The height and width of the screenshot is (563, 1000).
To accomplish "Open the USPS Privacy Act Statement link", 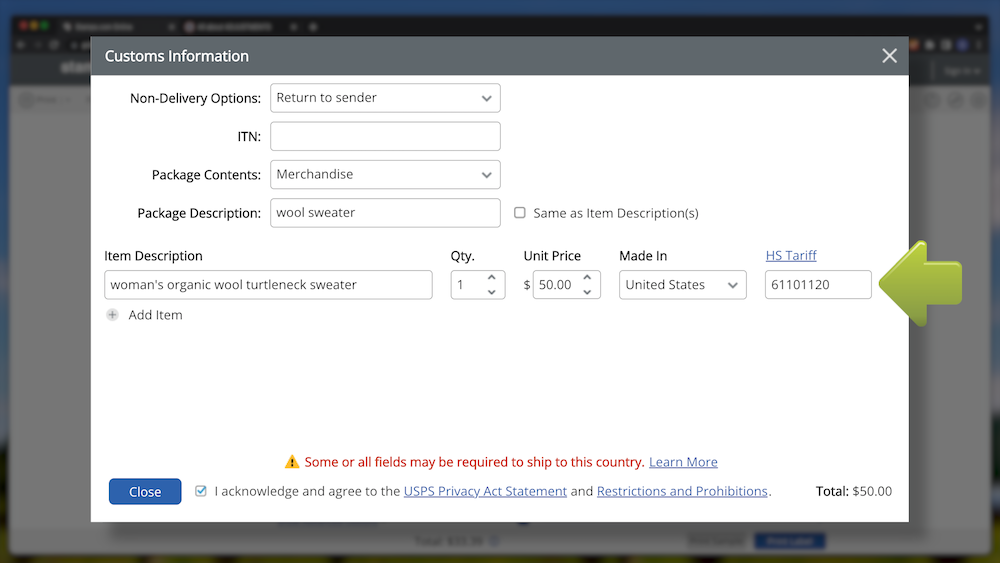I will click(x=485, y=492).
